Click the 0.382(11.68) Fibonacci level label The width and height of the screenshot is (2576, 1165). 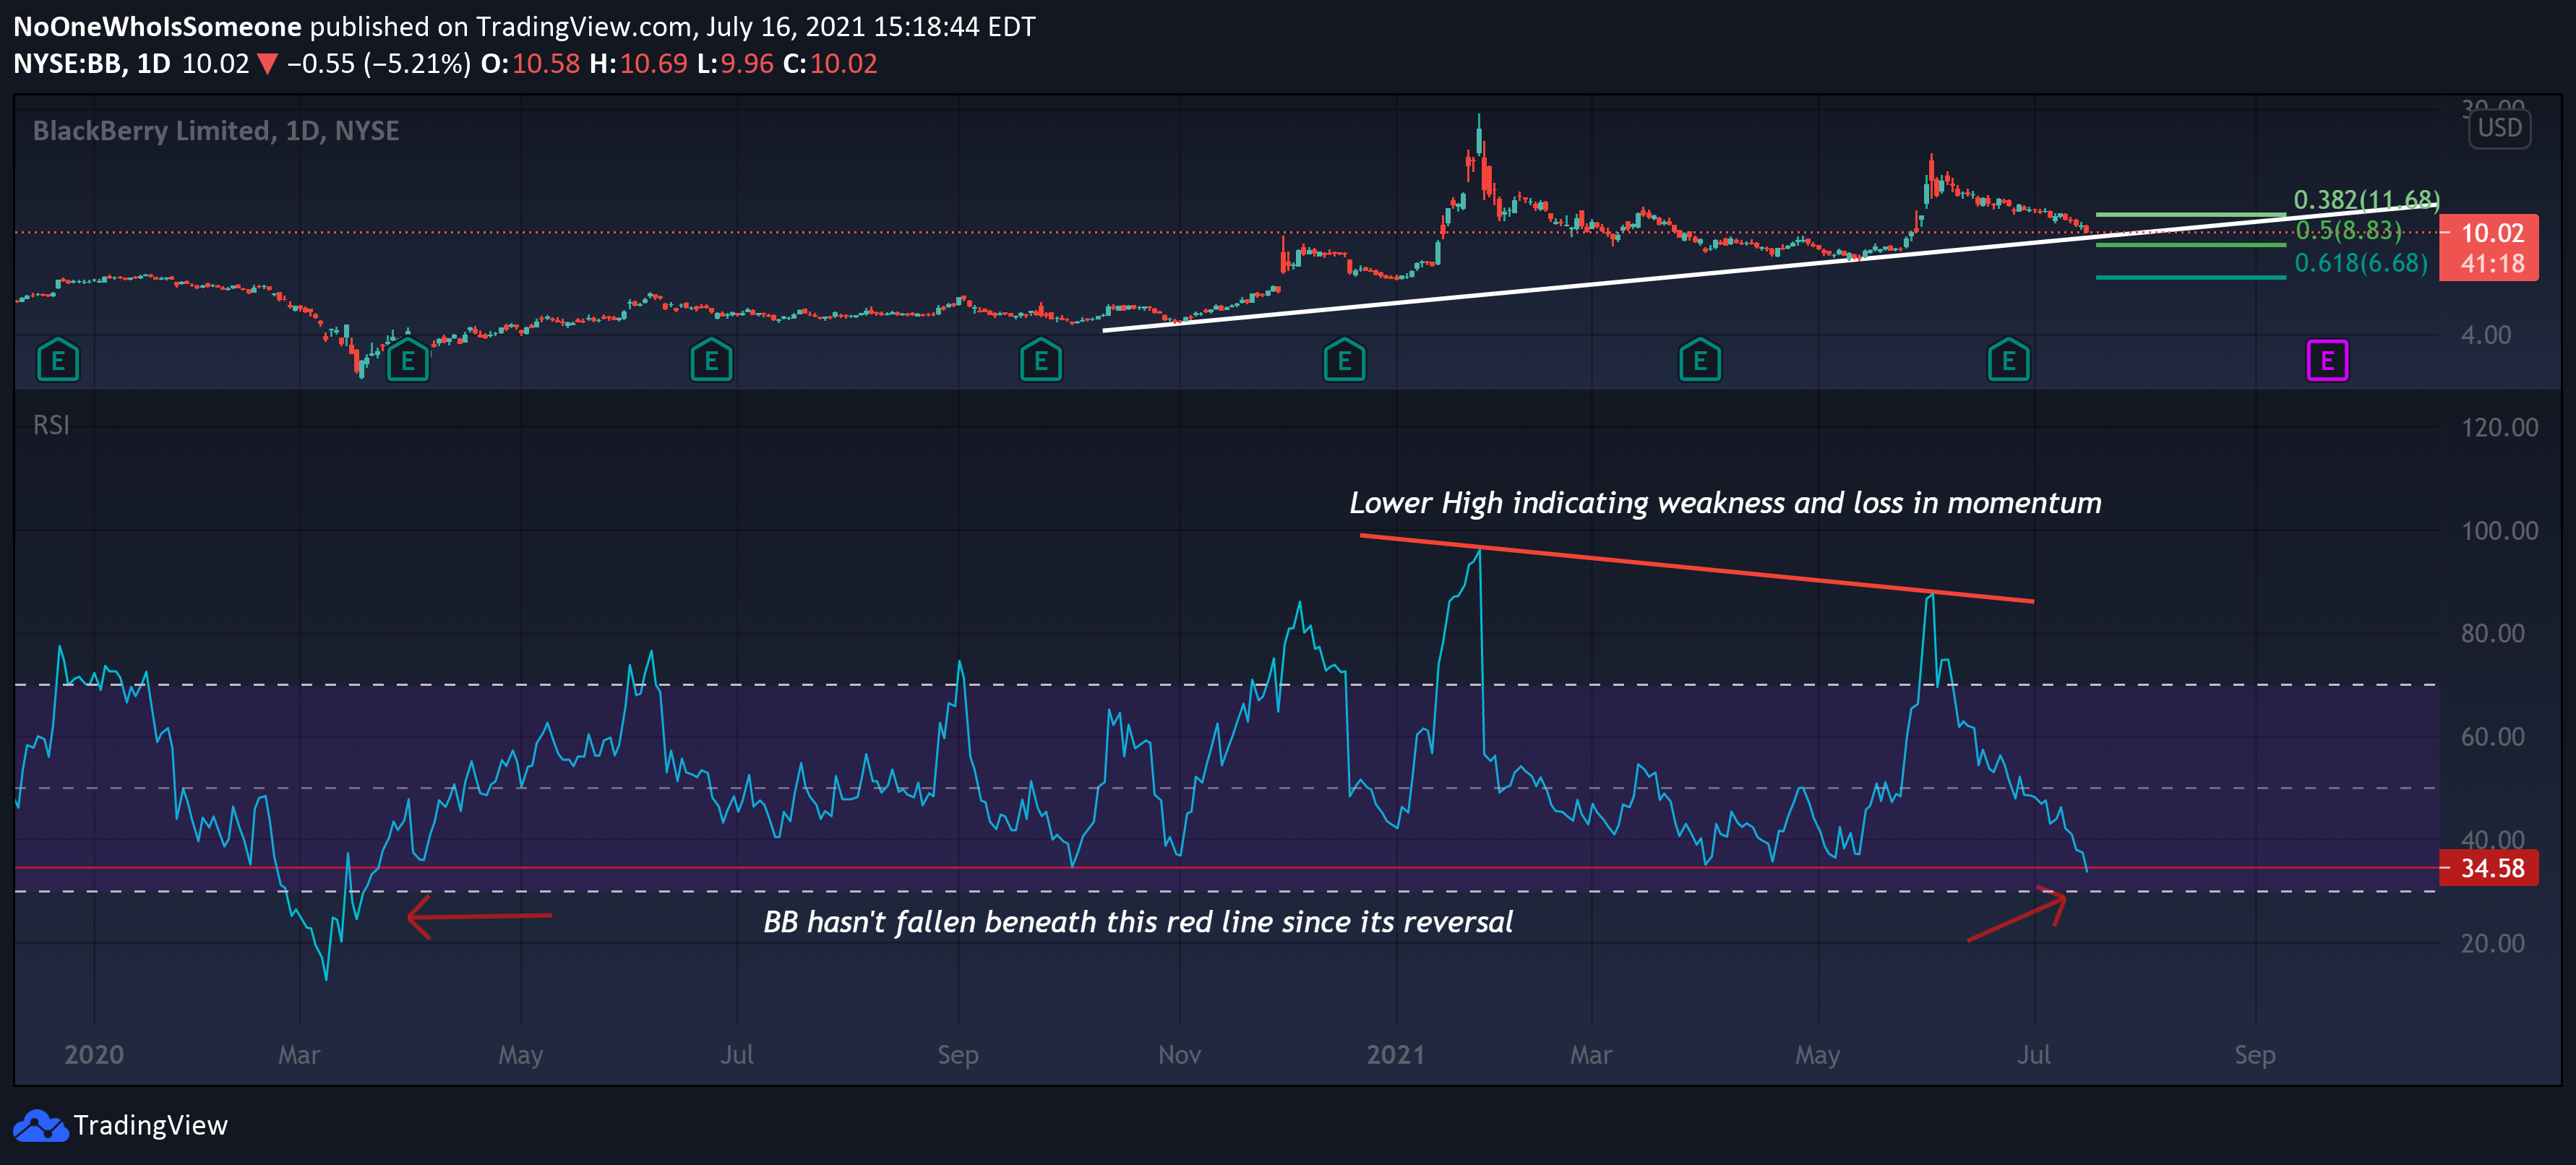(2366, 200)
